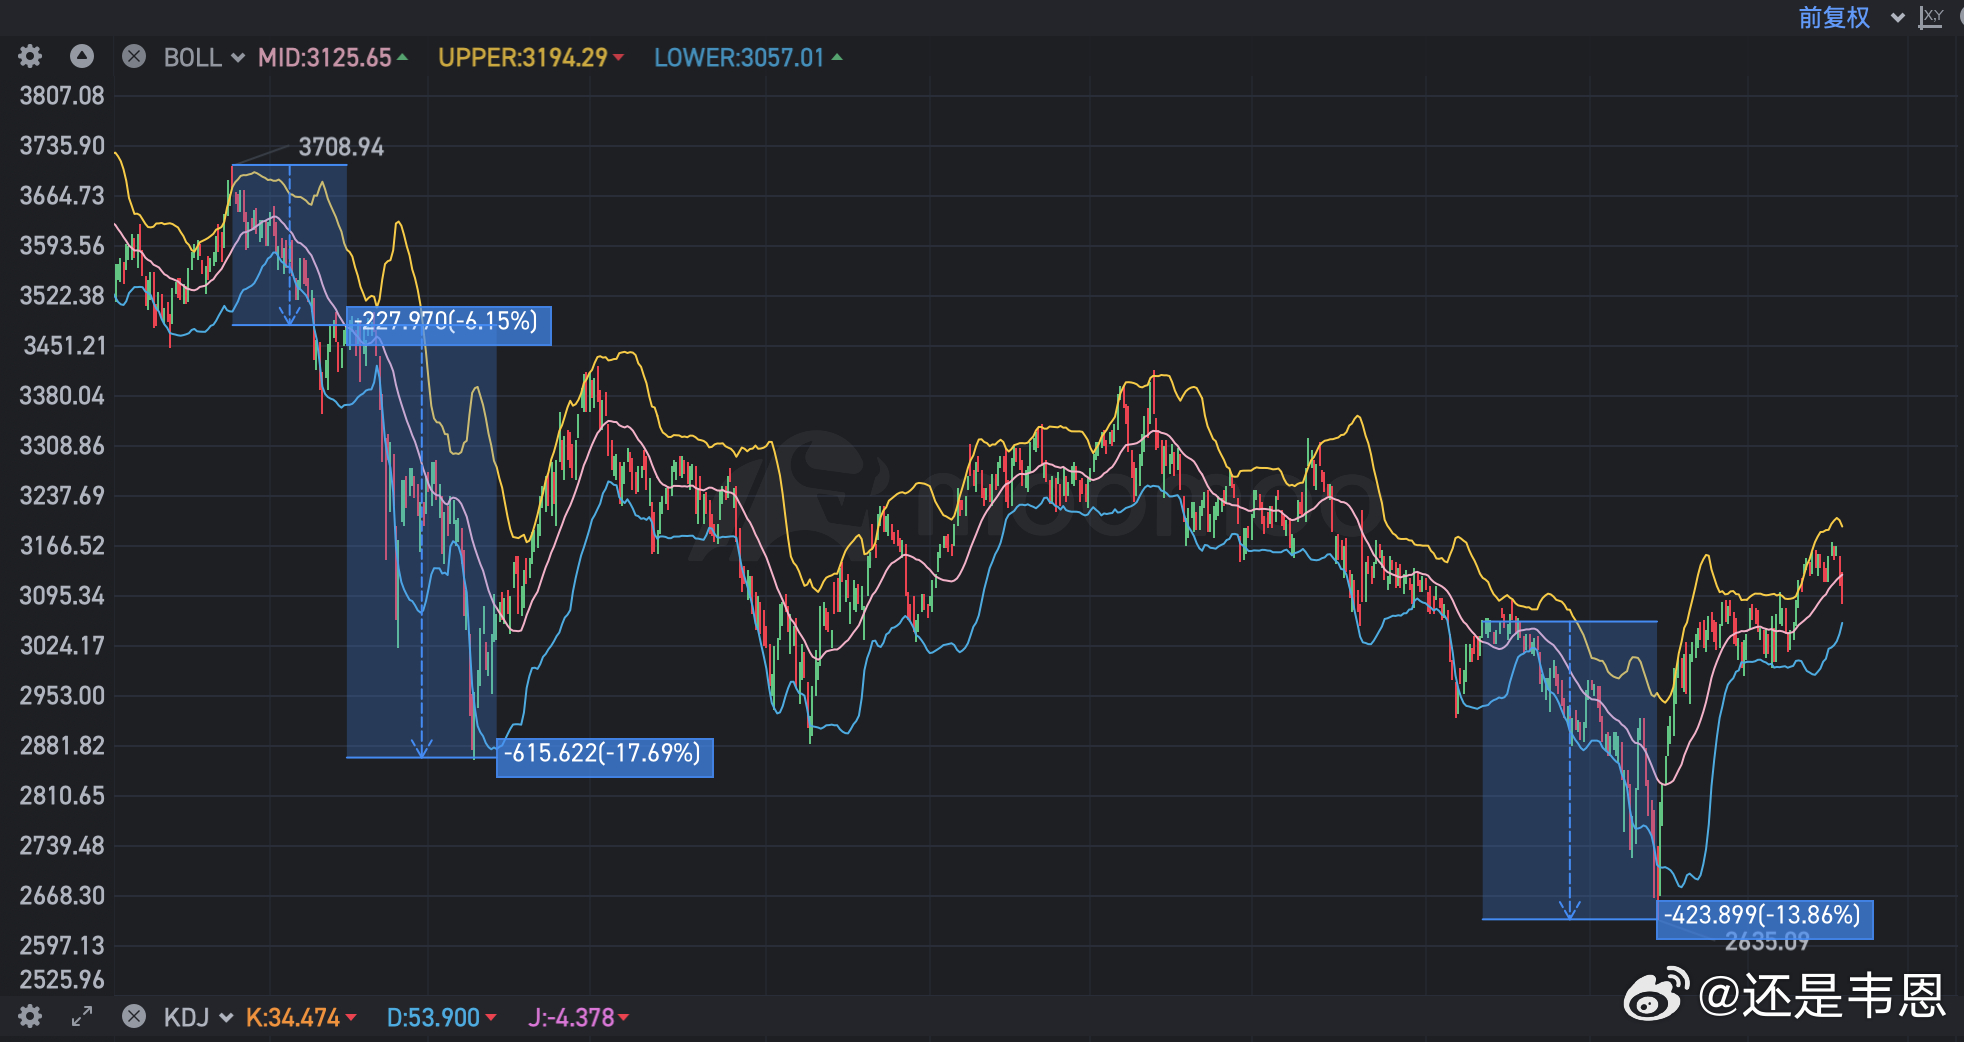Click the 3593.56 price axis label
Screen dimensions: 1964x1042
pyautogui.click(x=62, y=246)
